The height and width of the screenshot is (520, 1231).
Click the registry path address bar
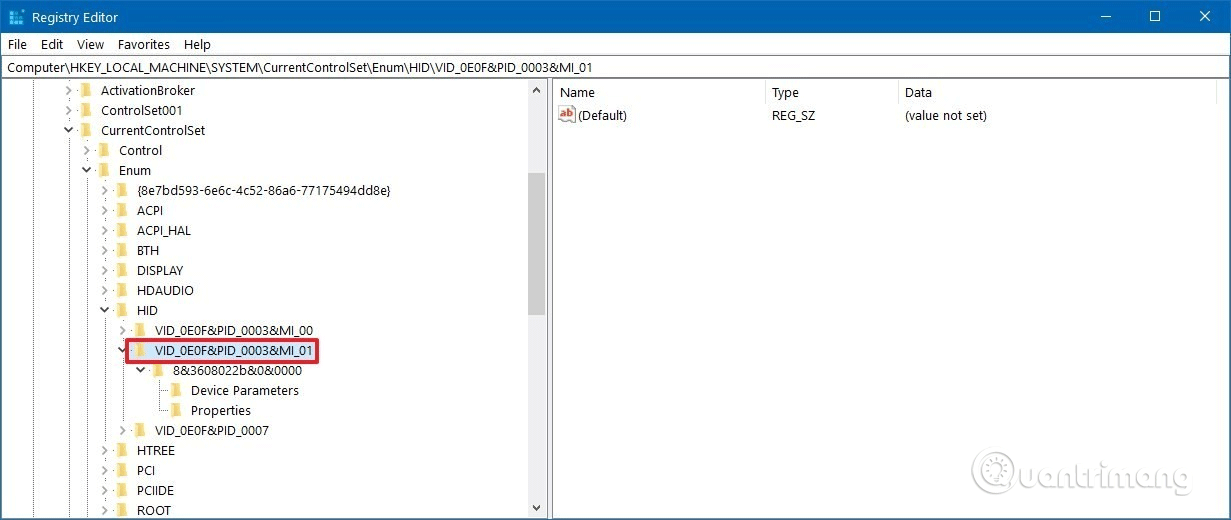(615, 67)
